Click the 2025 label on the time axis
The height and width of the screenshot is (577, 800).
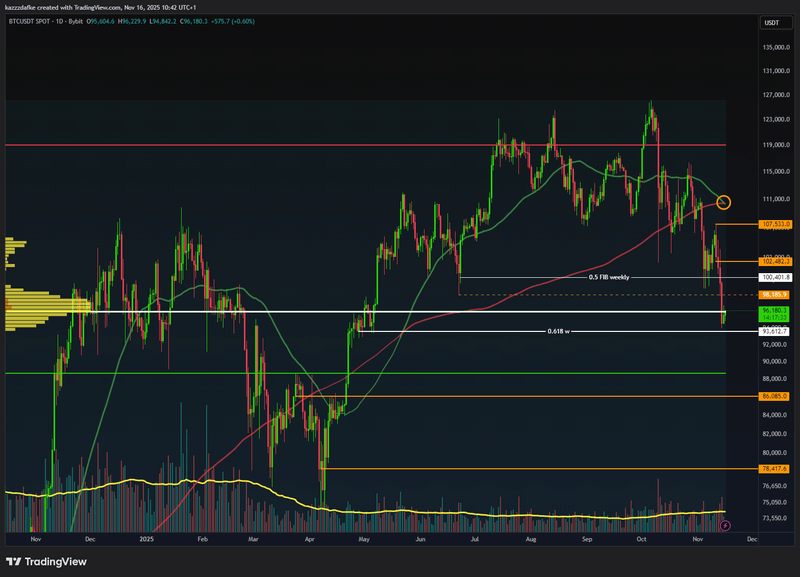coord(146,539)
